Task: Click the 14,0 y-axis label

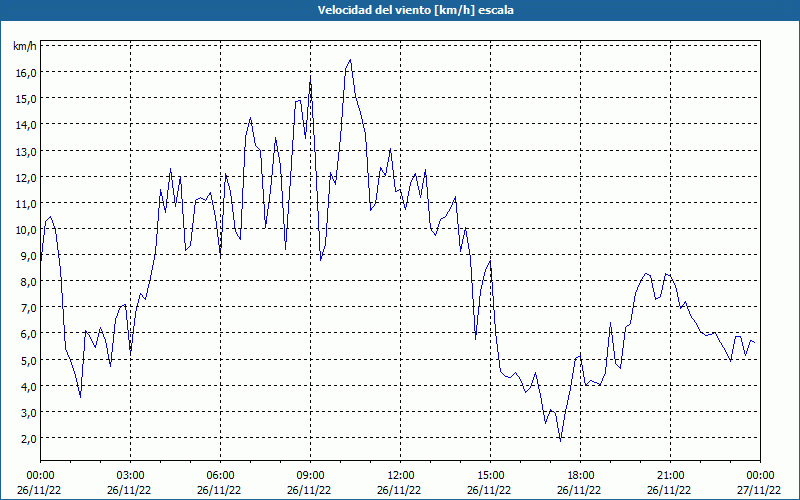Action: [26, 124]
